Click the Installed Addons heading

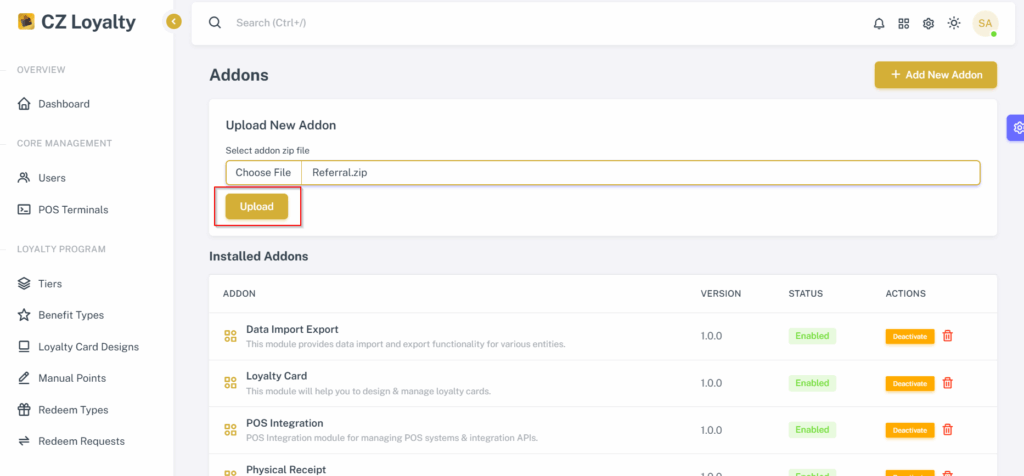point(259,257)
